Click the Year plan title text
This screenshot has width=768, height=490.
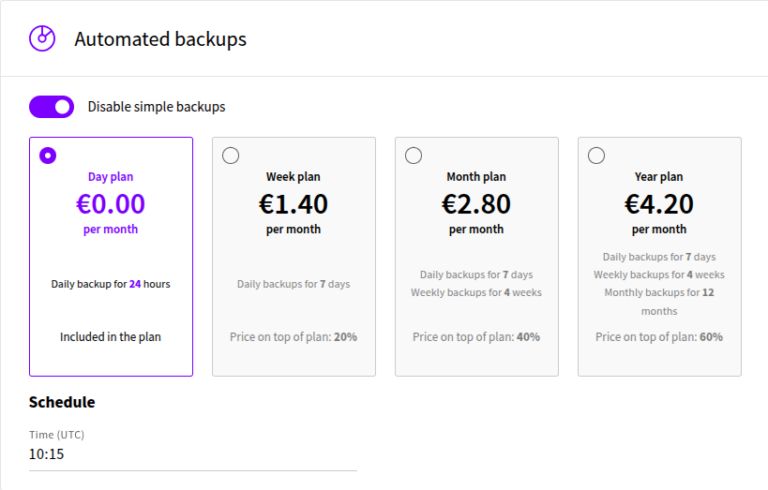coord(659,177)
